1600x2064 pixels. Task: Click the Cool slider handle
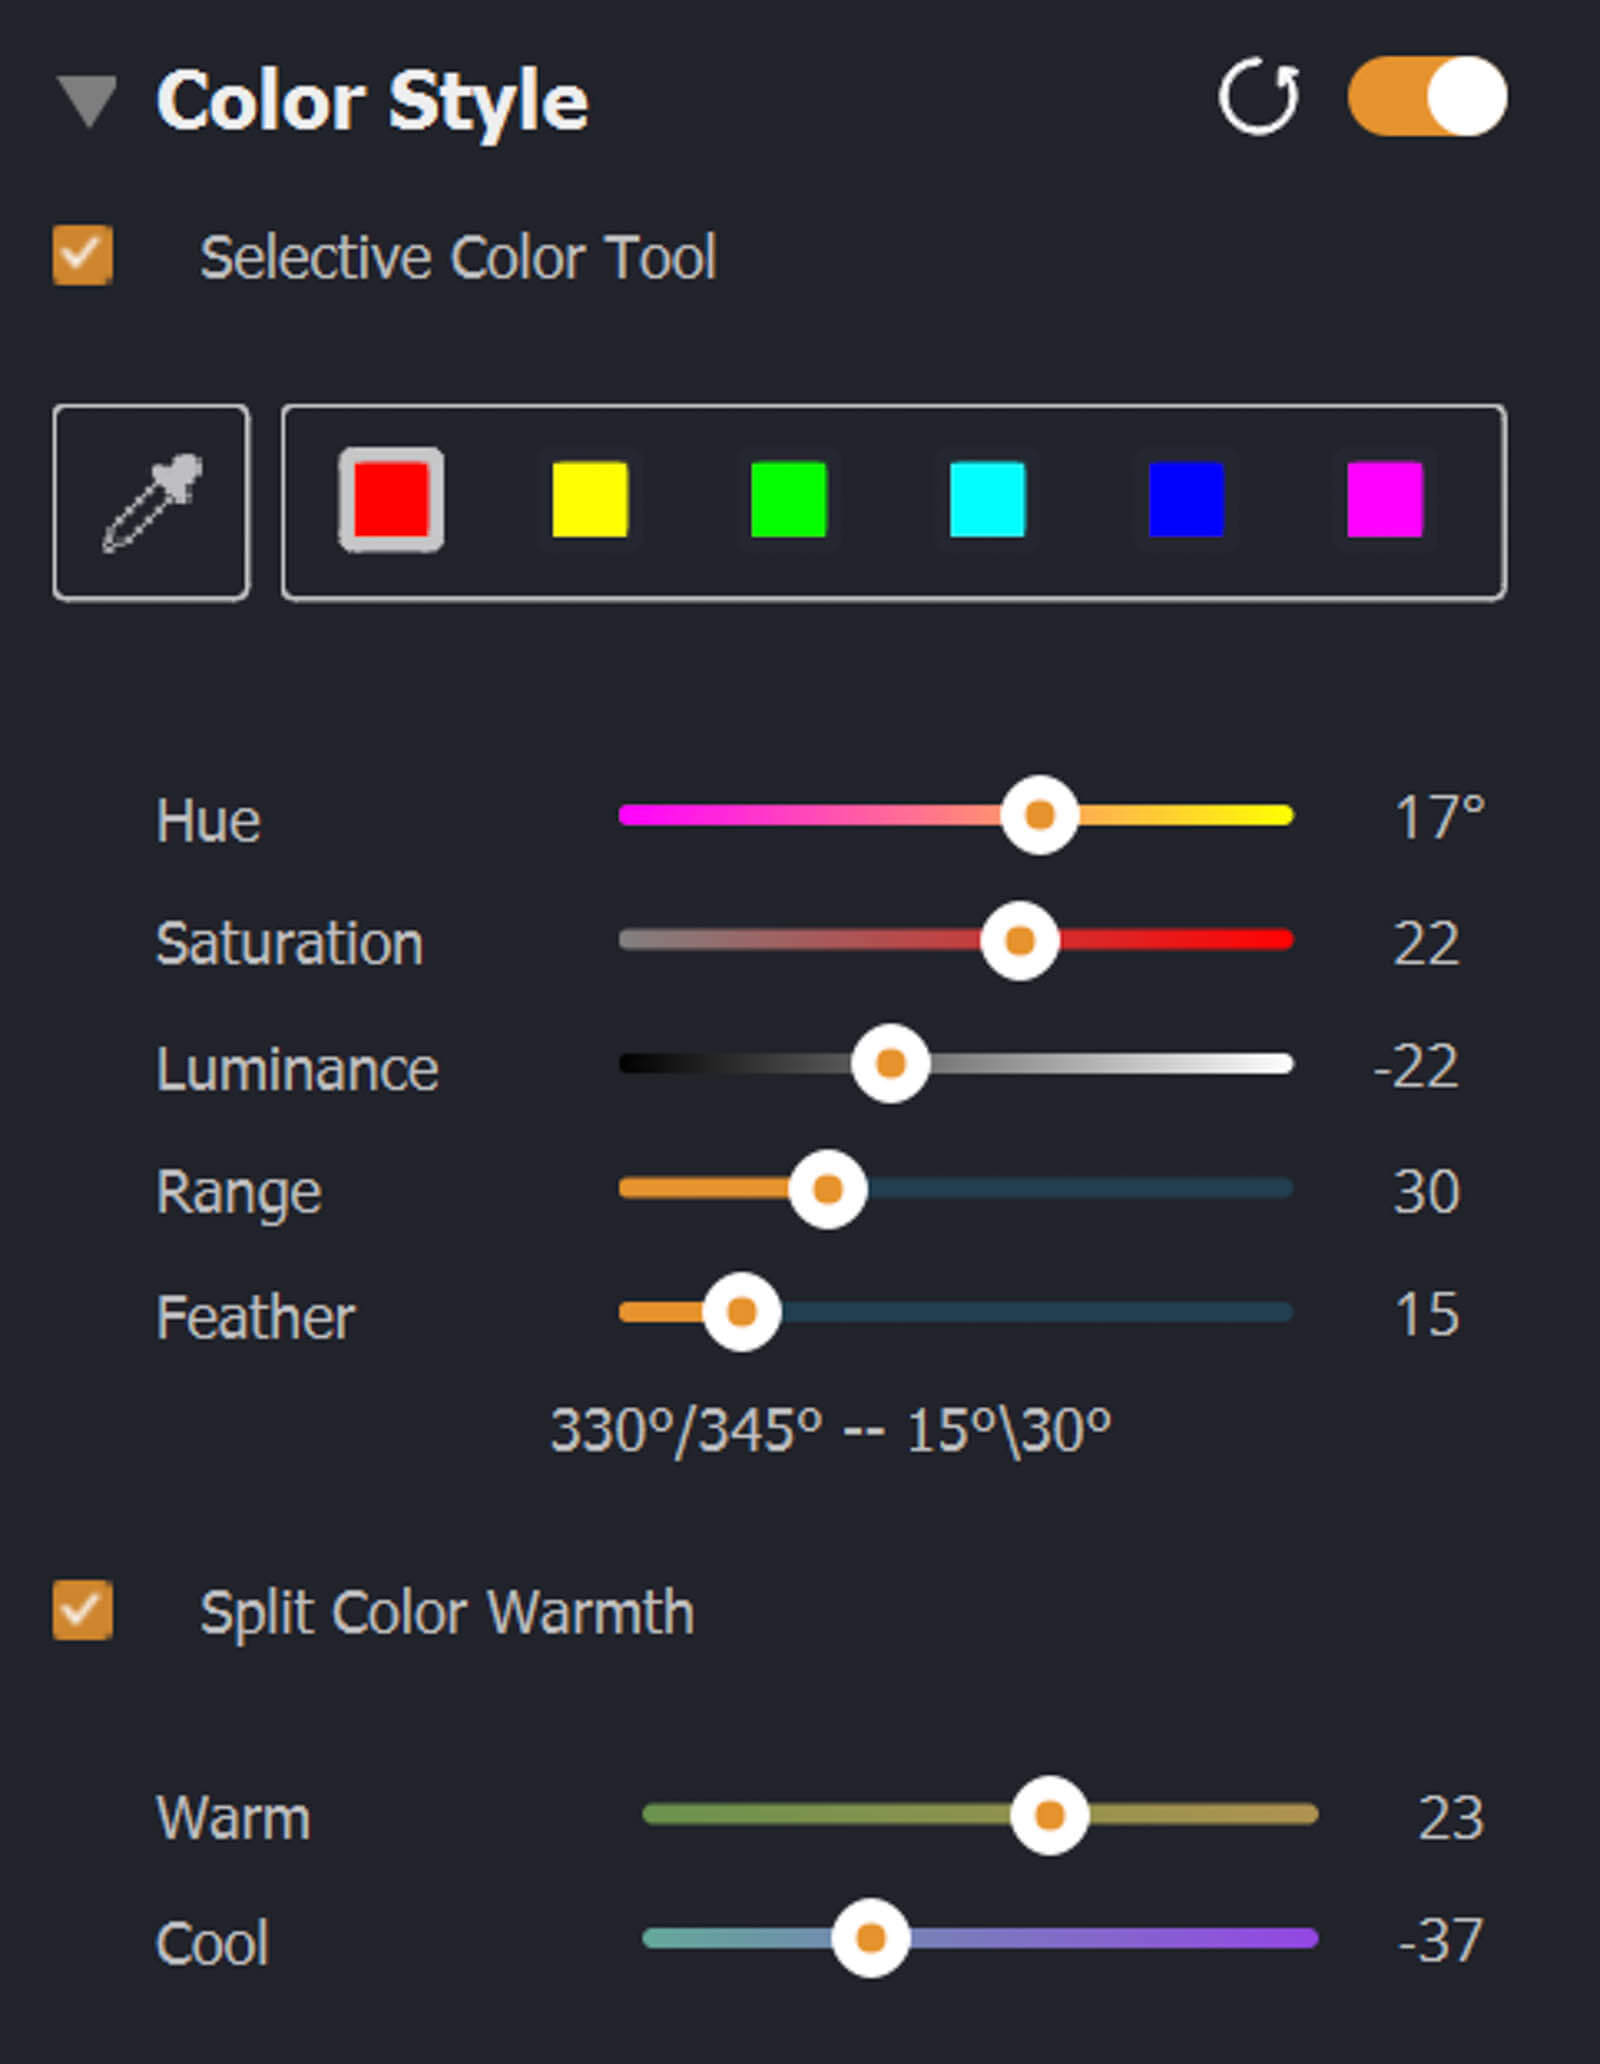pyautogui.click(x=871, y=1938)
